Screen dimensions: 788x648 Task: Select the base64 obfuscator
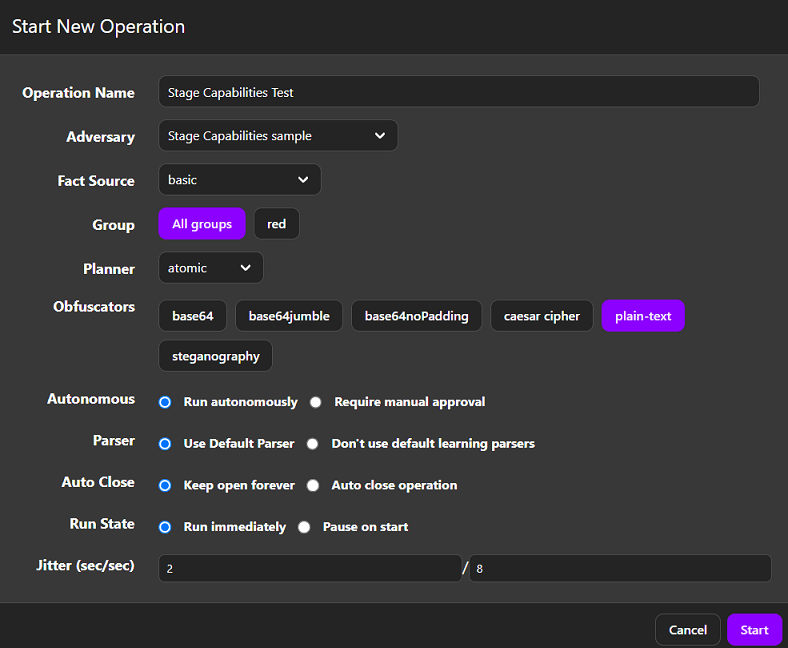pyautogui.click(x=192, y=316)
